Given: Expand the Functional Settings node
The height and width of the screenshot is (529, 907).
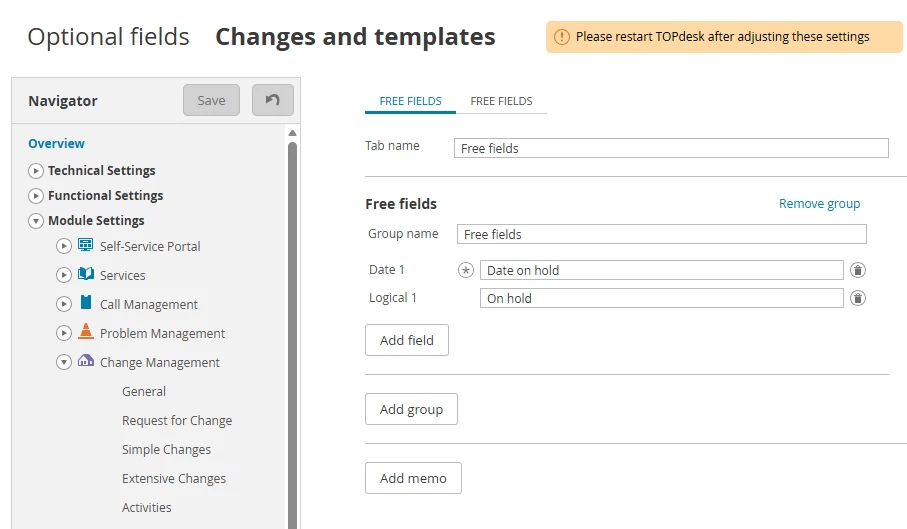Looking at the screenshot, I should [x=37, y=196].
